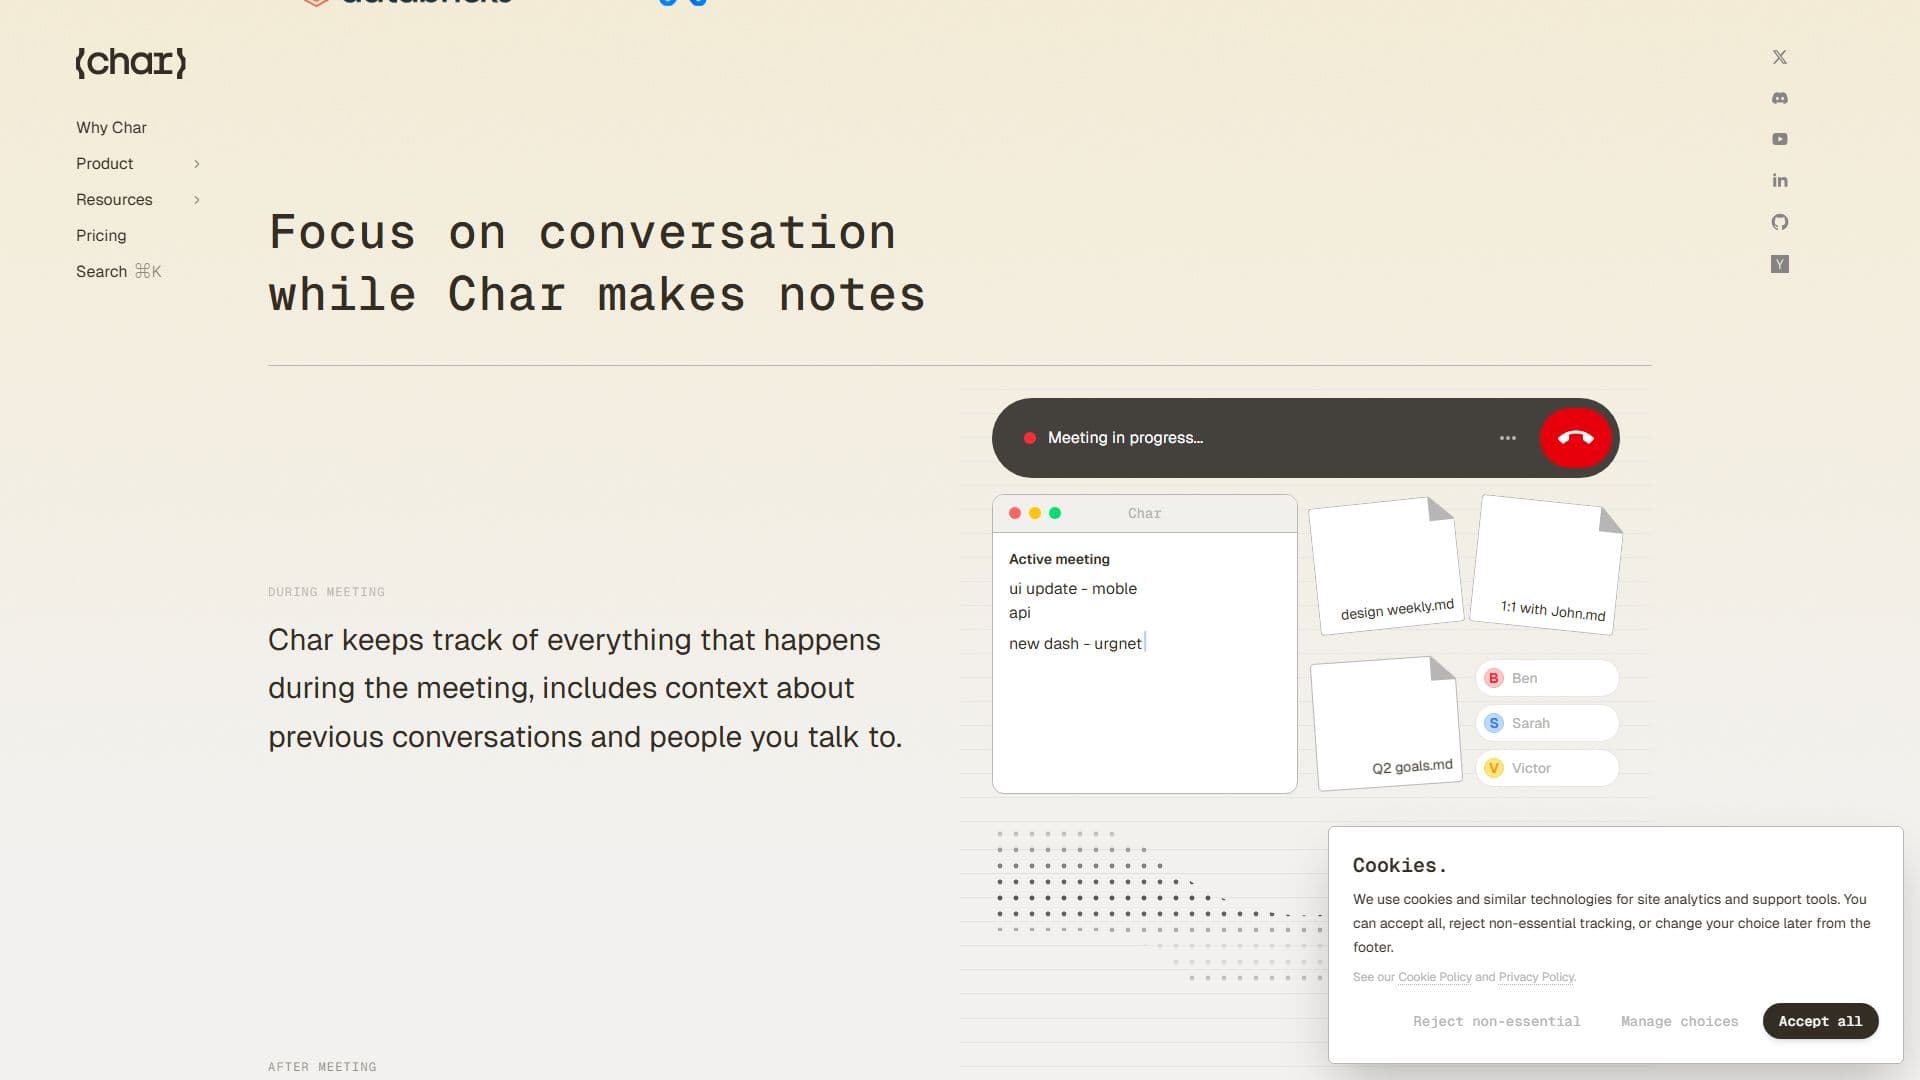1920x1080 pixels.
Task: Select the Ben avatar icon
Action: tap(1493, 678)
